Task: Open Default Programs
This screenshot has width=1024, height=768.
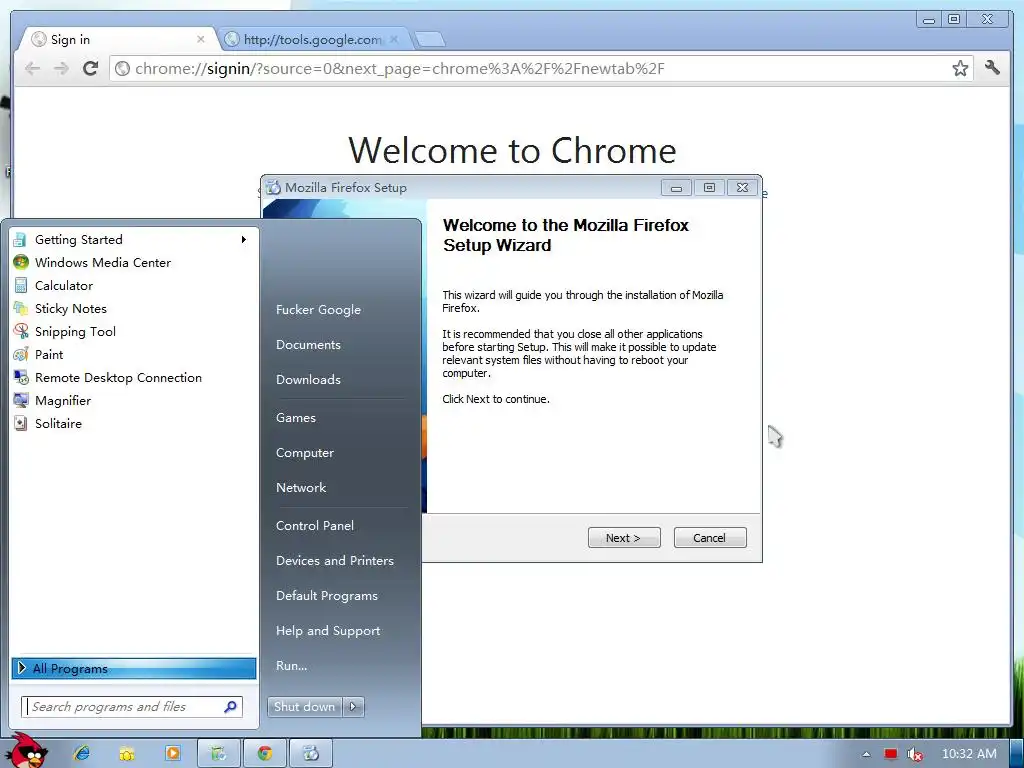Action: [x=327, y=596]
